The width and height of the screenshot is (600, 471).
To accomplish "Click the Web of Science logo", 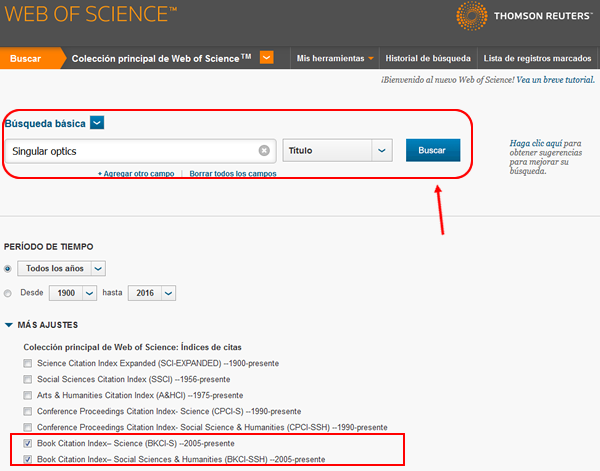I will coord(91,14).
